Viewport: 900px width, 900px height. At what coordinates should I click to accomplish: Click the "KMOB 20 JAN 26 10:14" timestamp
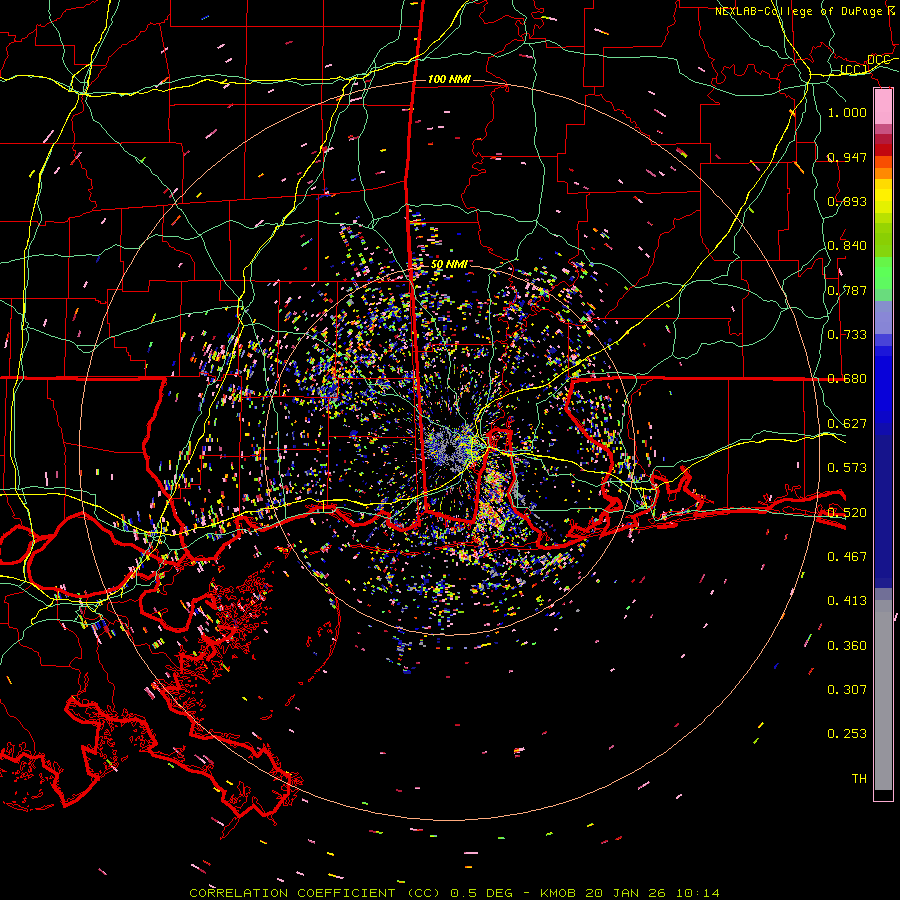click(630, 893)
